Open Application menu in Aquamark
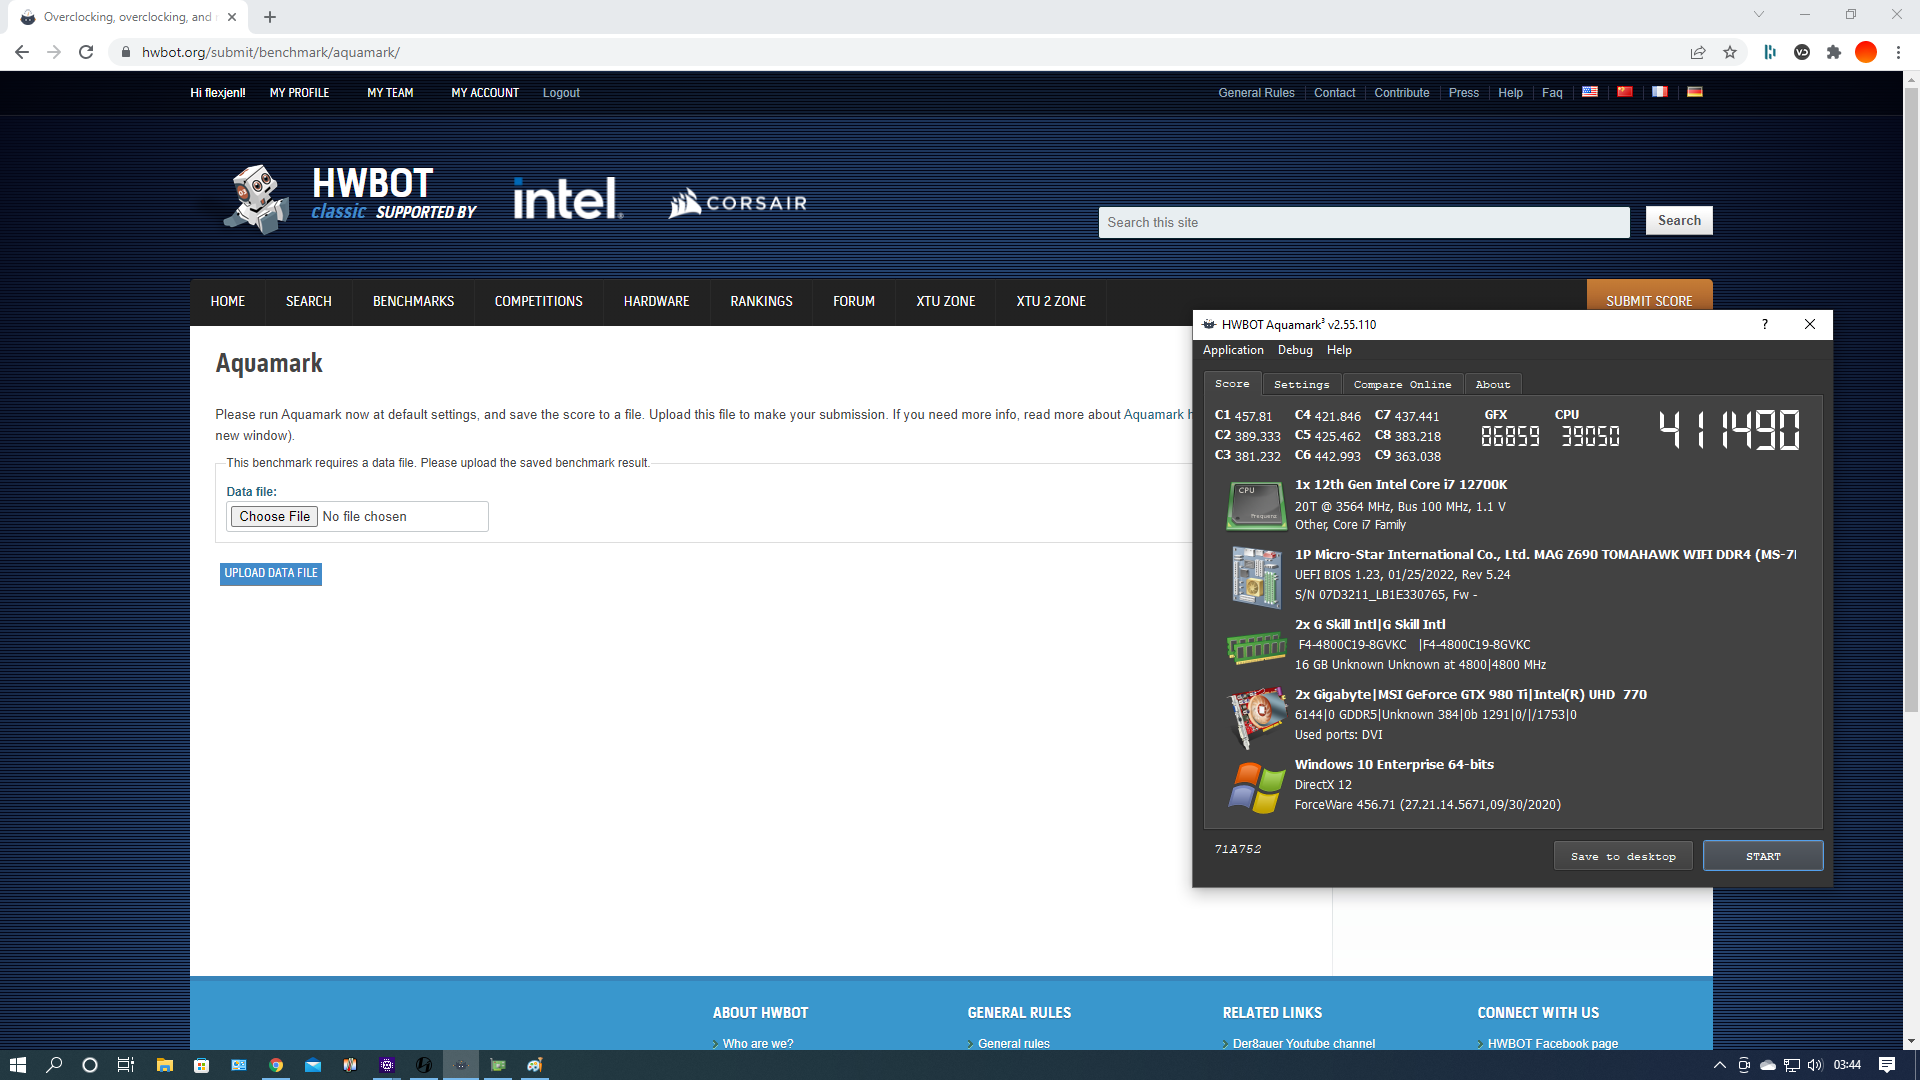The image size is (1920, 1080). (x=1233, y=350)
